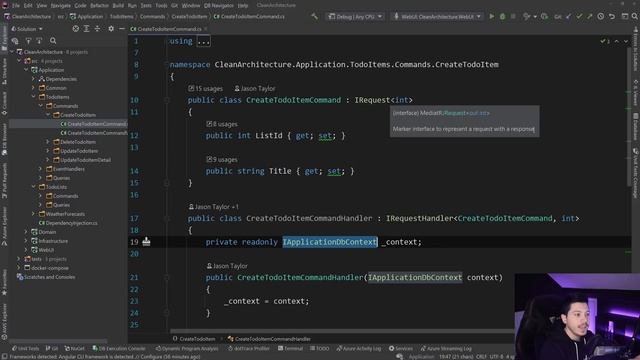Click the Git push arrow icon
The width and height of the screenshot is (640, 360).
590,17
